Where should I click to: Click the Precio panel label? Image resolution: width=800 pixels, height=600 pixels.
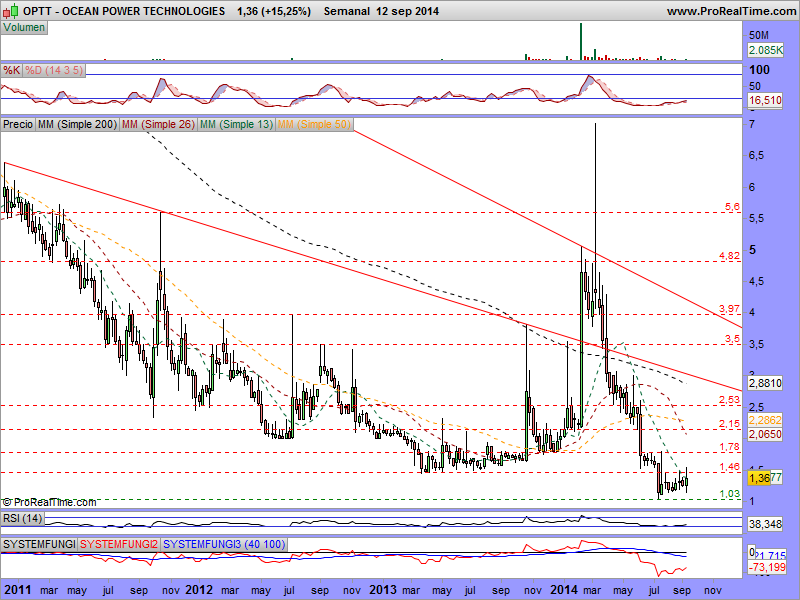coord(18,124)
